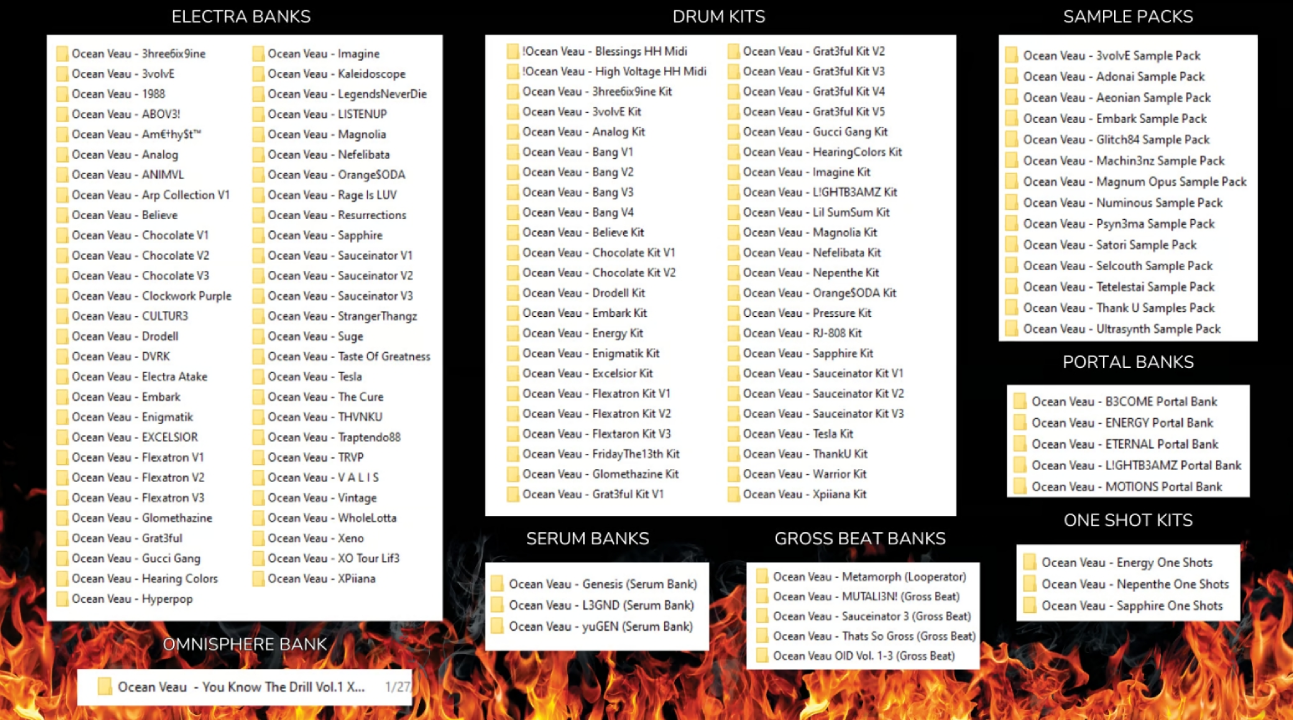
Task: Click folder icon beside Xpiiana Kit
Action: tap(733, 494)
